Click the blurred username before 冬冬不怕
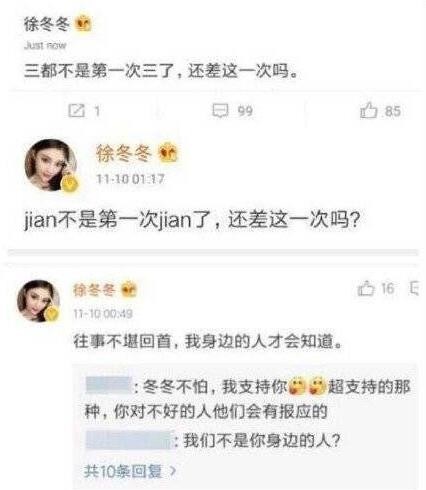This screenshot has height=490, width=426. [108, 386]
